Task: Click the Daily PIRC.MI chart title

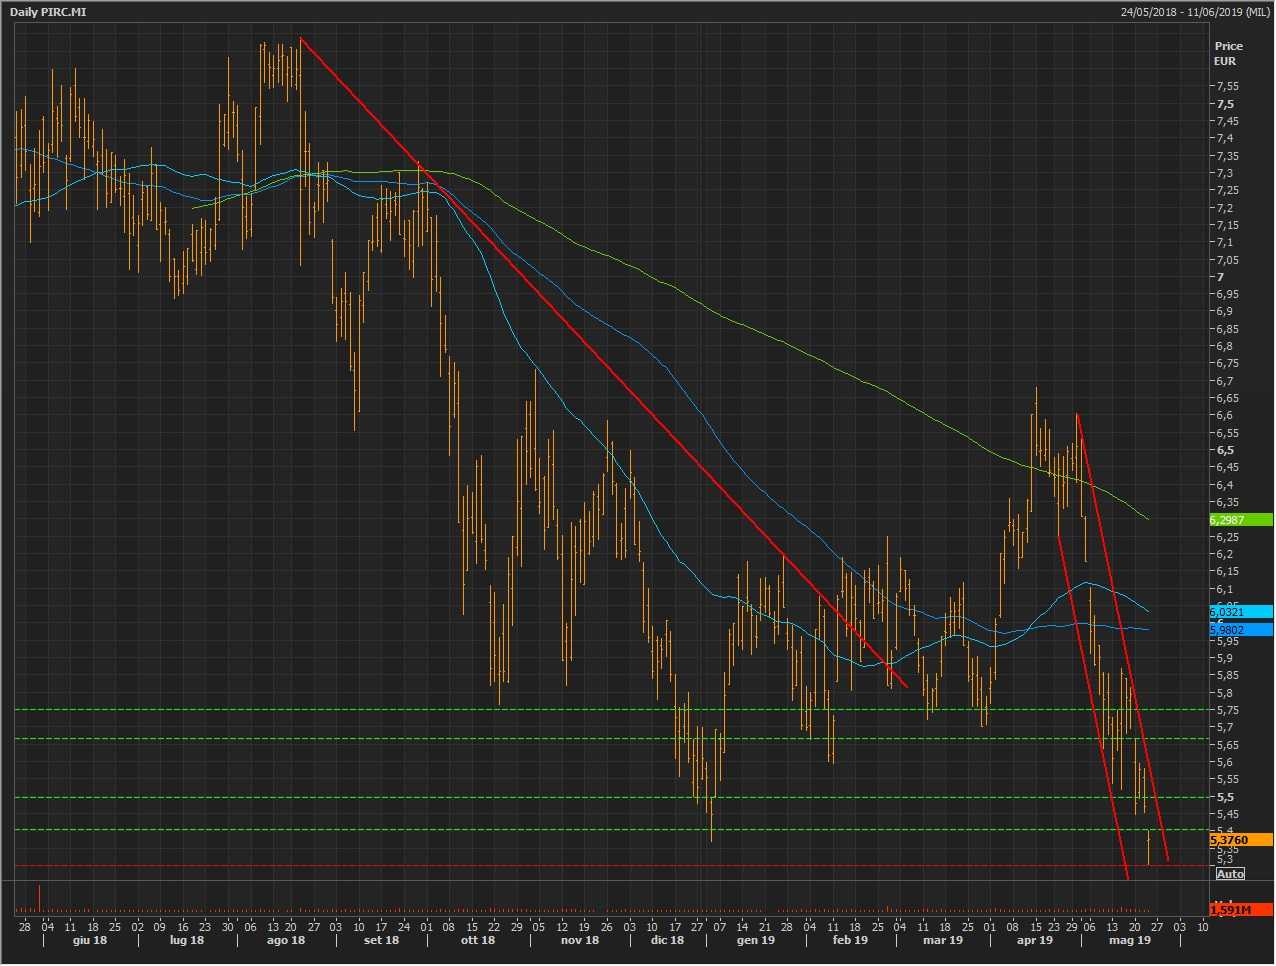Action: tap(48, 12)
